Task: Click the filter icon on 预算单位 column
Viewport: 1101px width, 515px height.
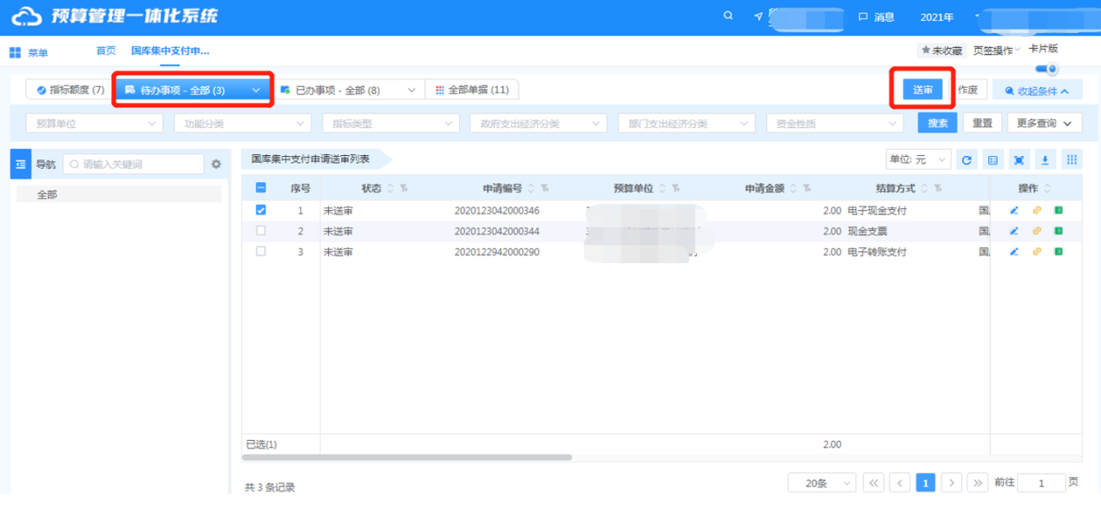Action: coord(675,188)
